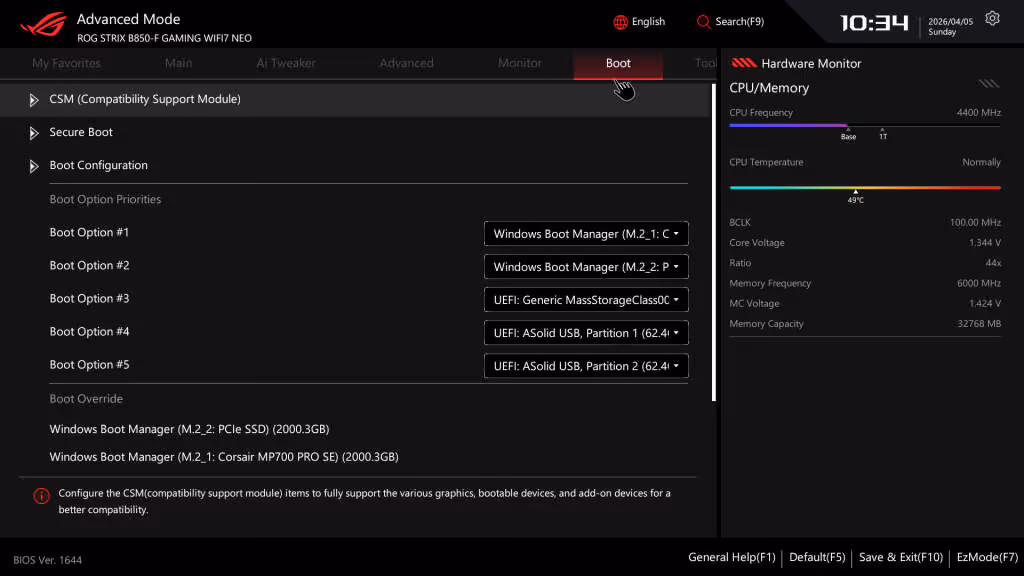
Task: Click Save & Exit(F10)
Action: click(900, 557)
